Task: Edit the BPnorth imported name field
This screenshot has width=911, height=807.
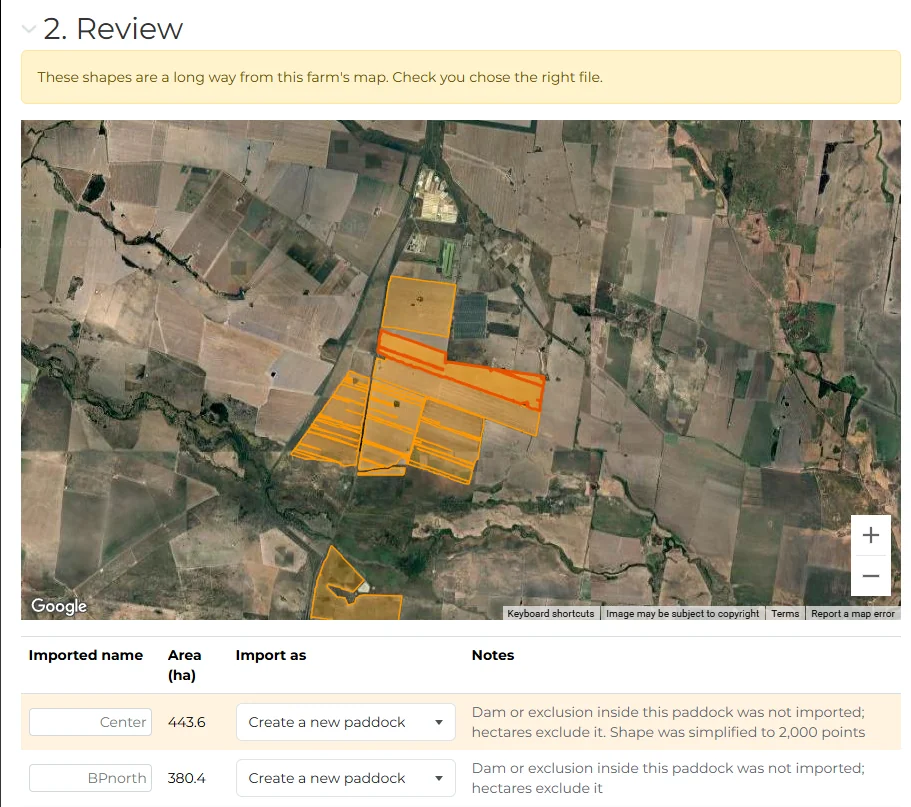Action: click(x=90, y=778)
